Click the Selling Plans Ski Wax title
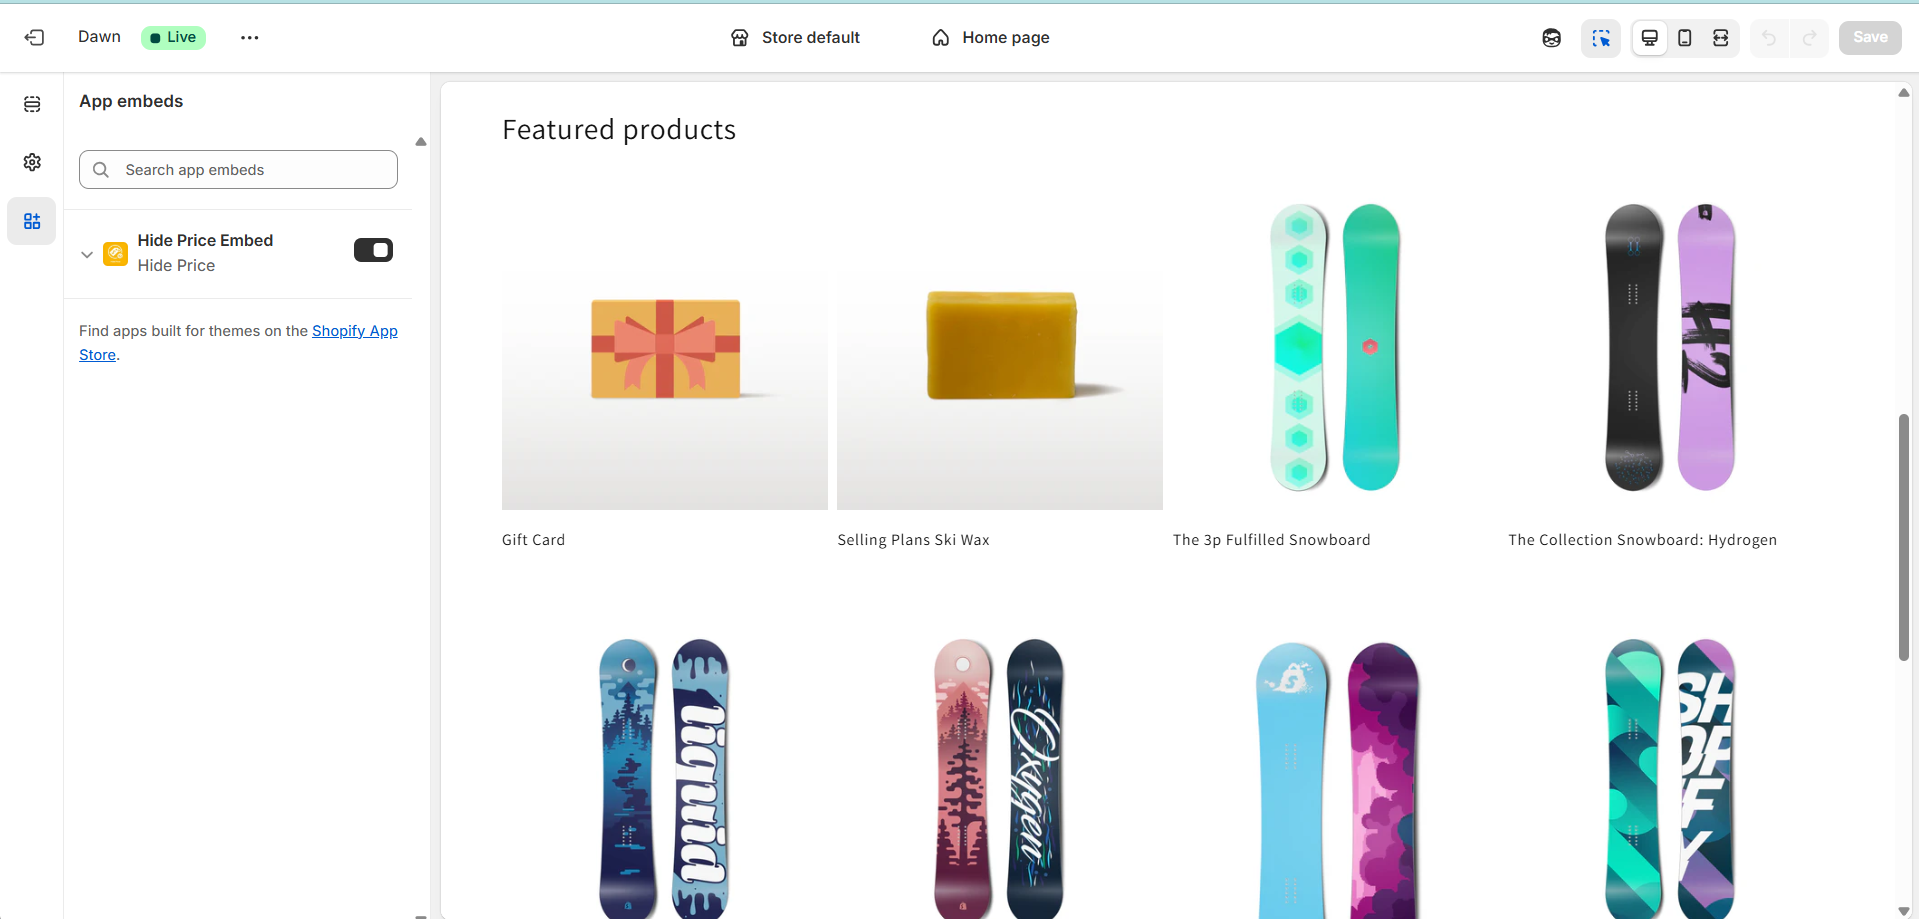 pos(913,540)
